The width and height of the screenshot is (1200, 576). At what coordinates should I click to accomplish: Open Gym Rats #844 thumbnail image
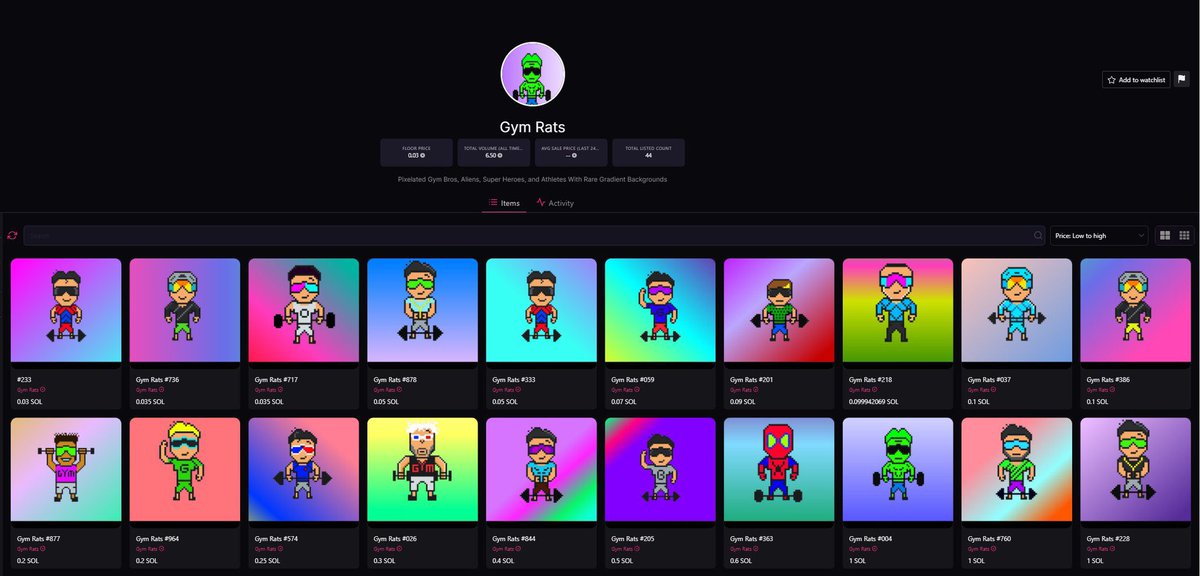(542, 470)
